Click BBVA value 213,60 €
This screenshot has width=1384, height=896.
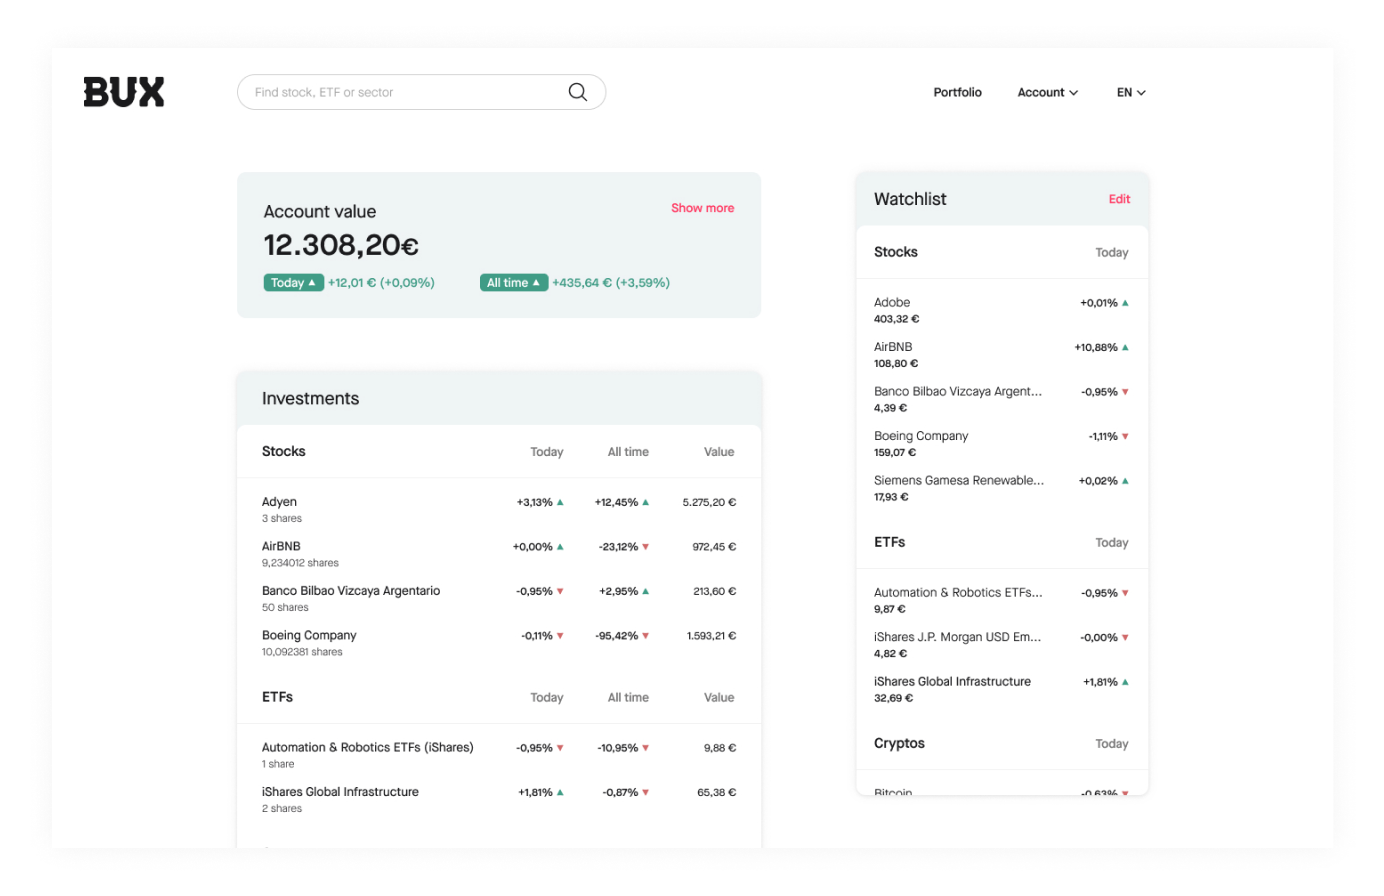(714, 591)
